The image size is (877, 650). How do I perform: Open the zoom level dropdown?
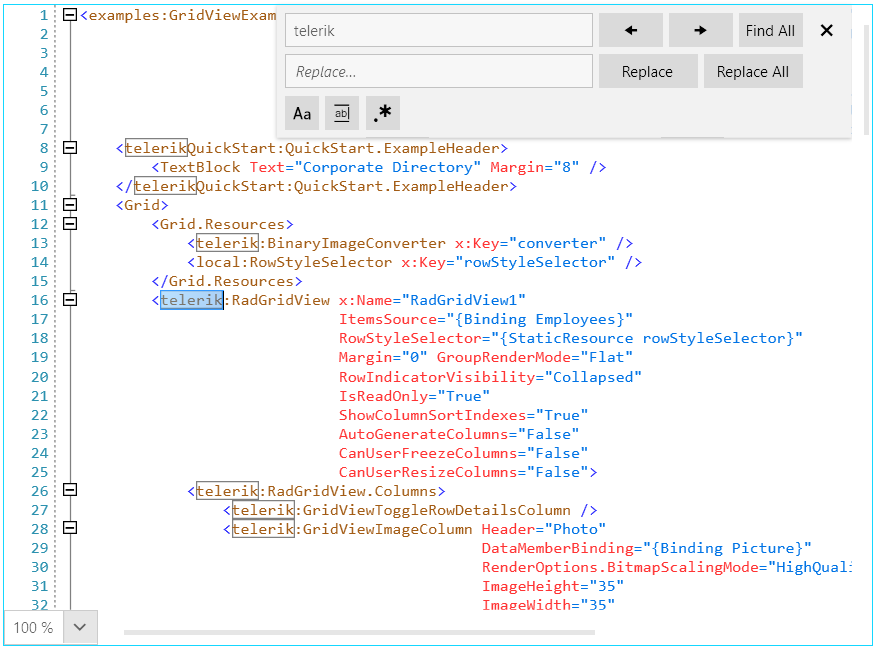(x=79, y=627)
